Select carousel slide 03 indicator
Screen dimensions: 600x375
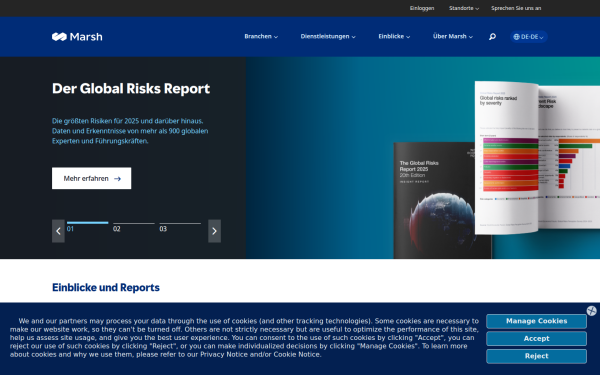click(x=180, y=227)
